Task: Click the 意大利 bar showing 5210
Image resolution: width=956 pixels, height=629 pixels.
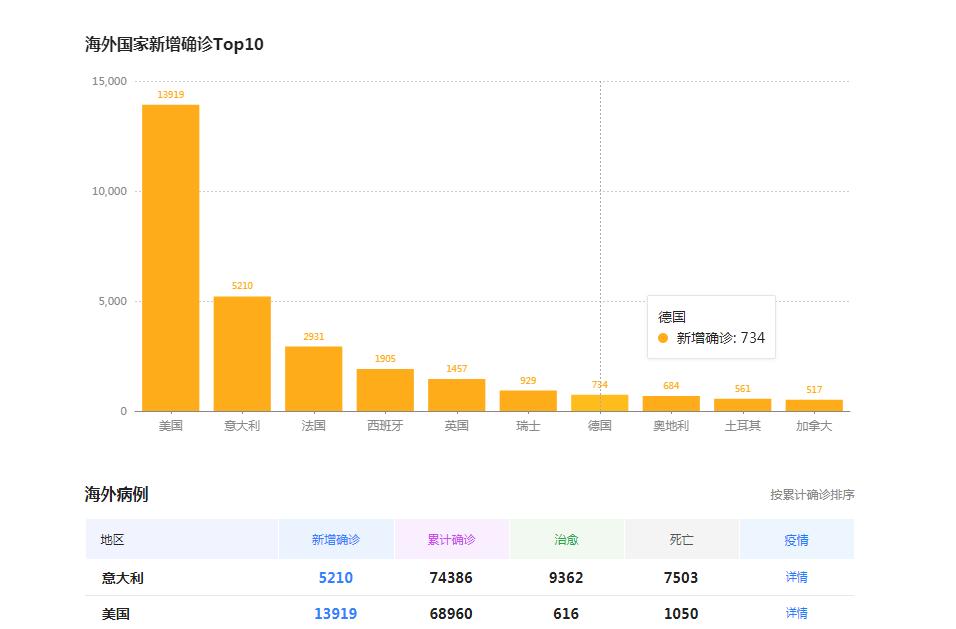Action: (x=242, y=354)
